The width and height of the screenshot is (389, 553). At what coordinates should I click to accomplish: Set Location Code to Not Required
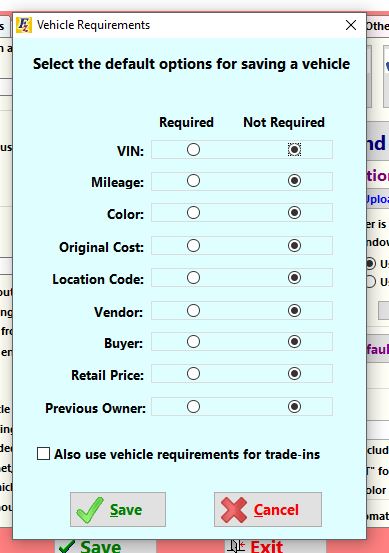coord(294,278)
